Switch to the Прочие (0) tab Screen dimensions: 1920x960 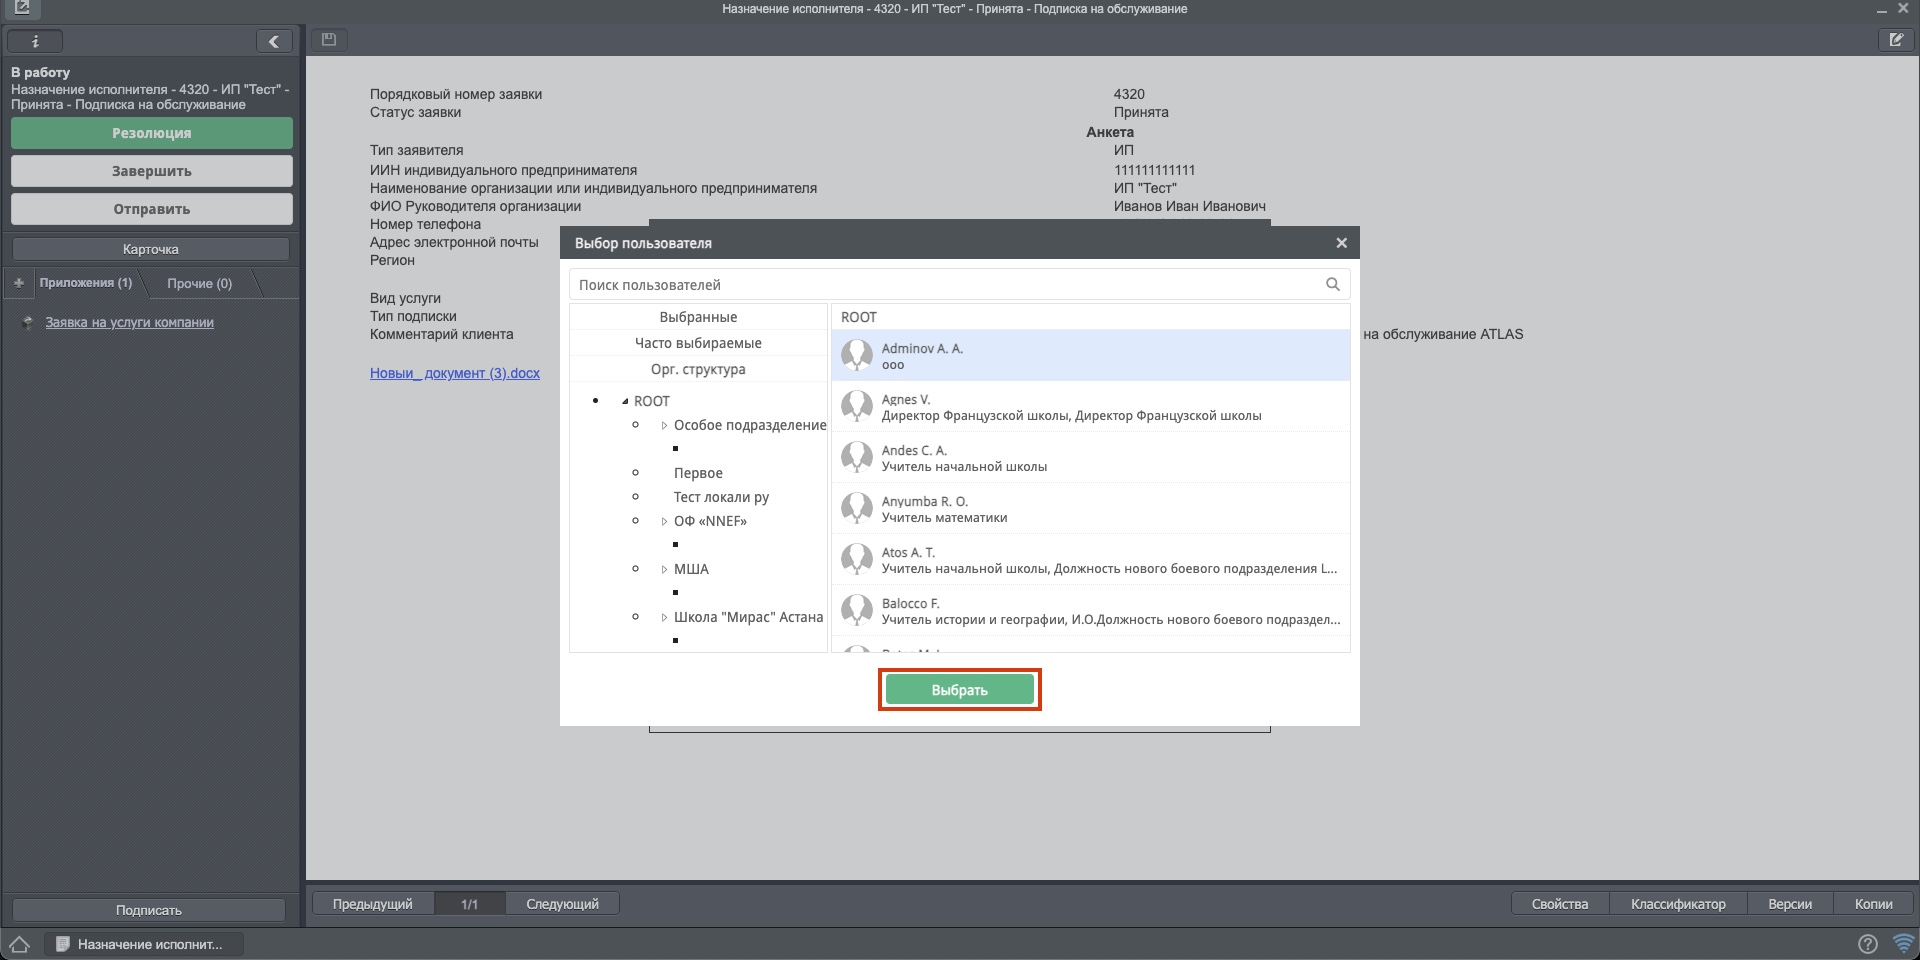[199, 284]
